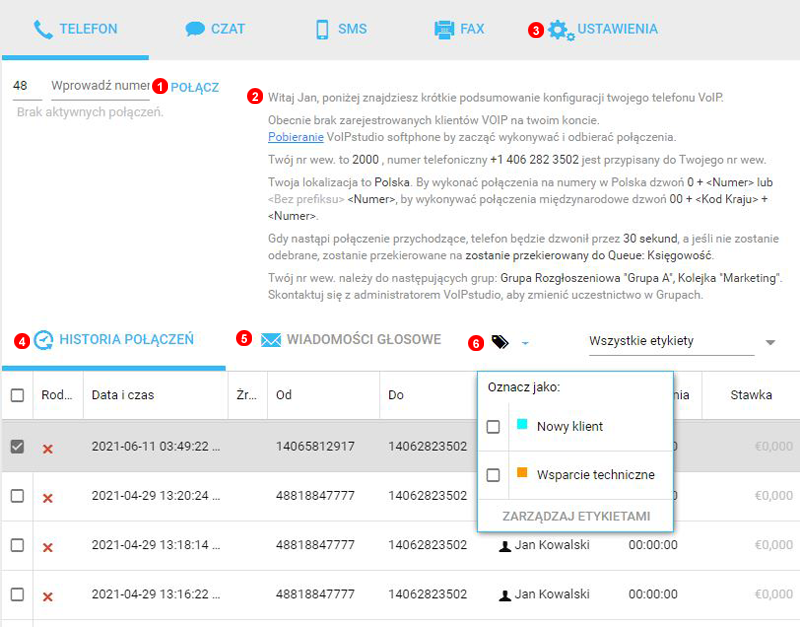Click the label tag icon

click(500, 342)
